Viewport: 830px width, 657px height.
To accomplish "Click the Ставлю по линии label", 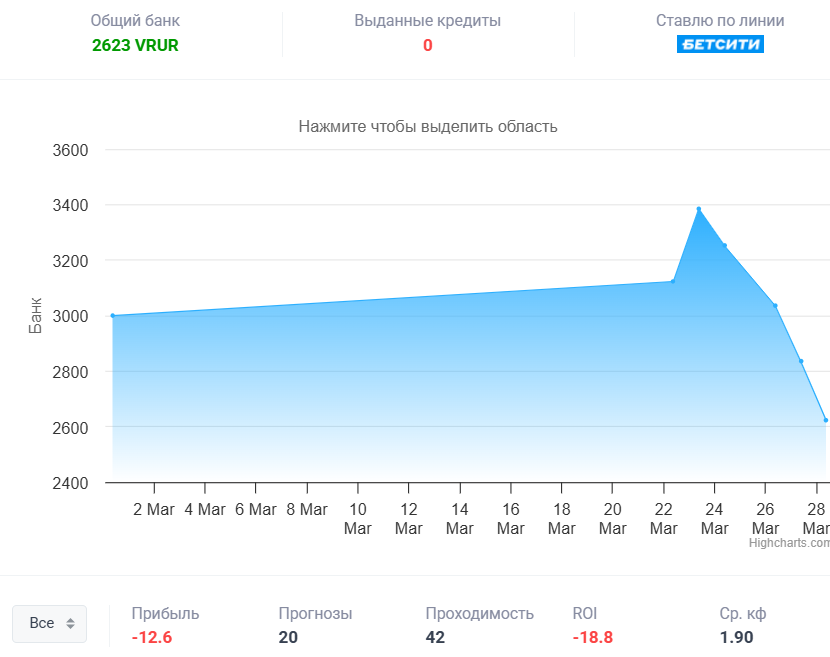I will coord(720,21).
